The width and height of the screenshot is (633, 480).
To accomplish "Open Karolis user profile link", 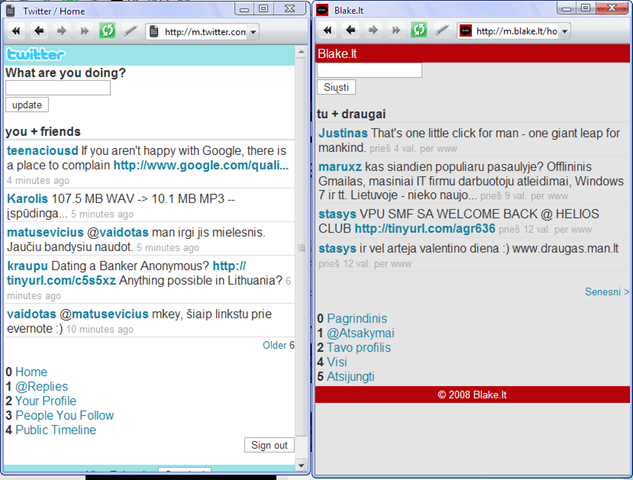I will click(27, 199).
